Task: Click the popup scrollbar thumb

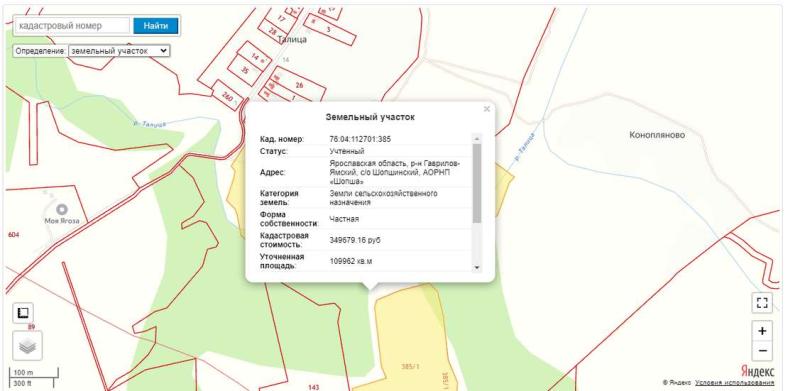Action: coord(477,183)
